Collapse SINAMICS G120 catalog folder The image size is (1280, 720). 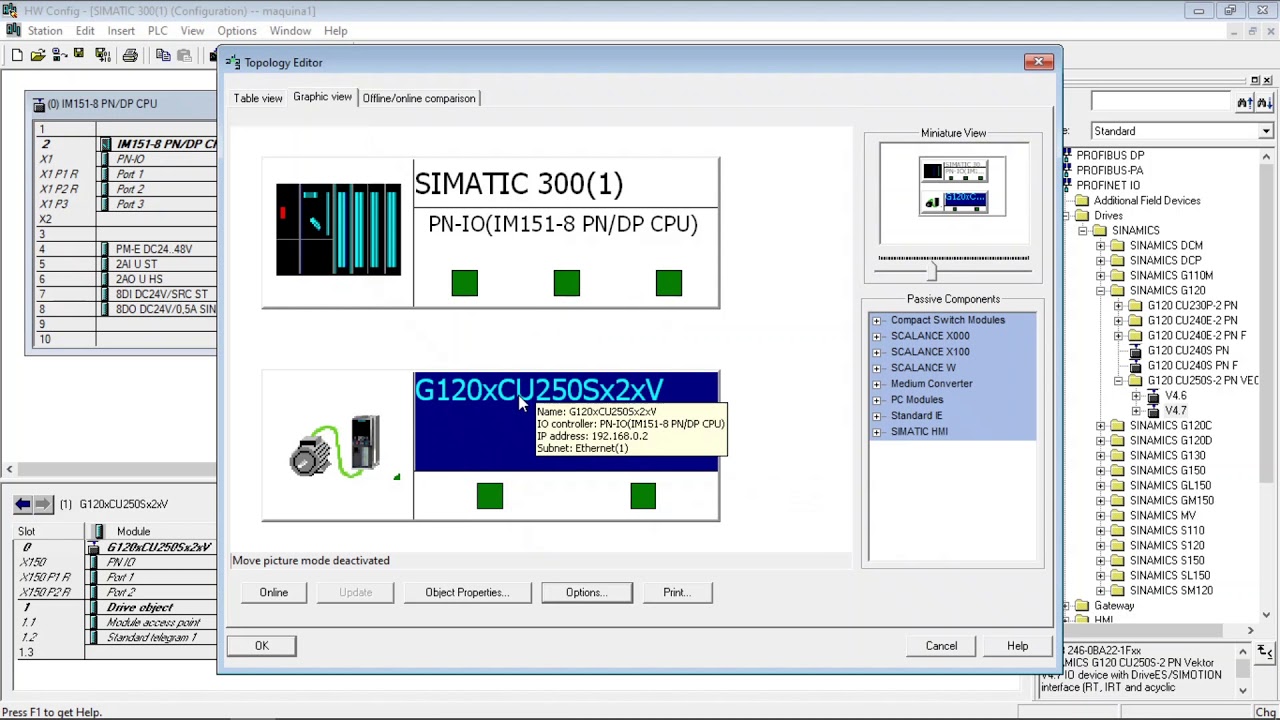point(1100,291)
